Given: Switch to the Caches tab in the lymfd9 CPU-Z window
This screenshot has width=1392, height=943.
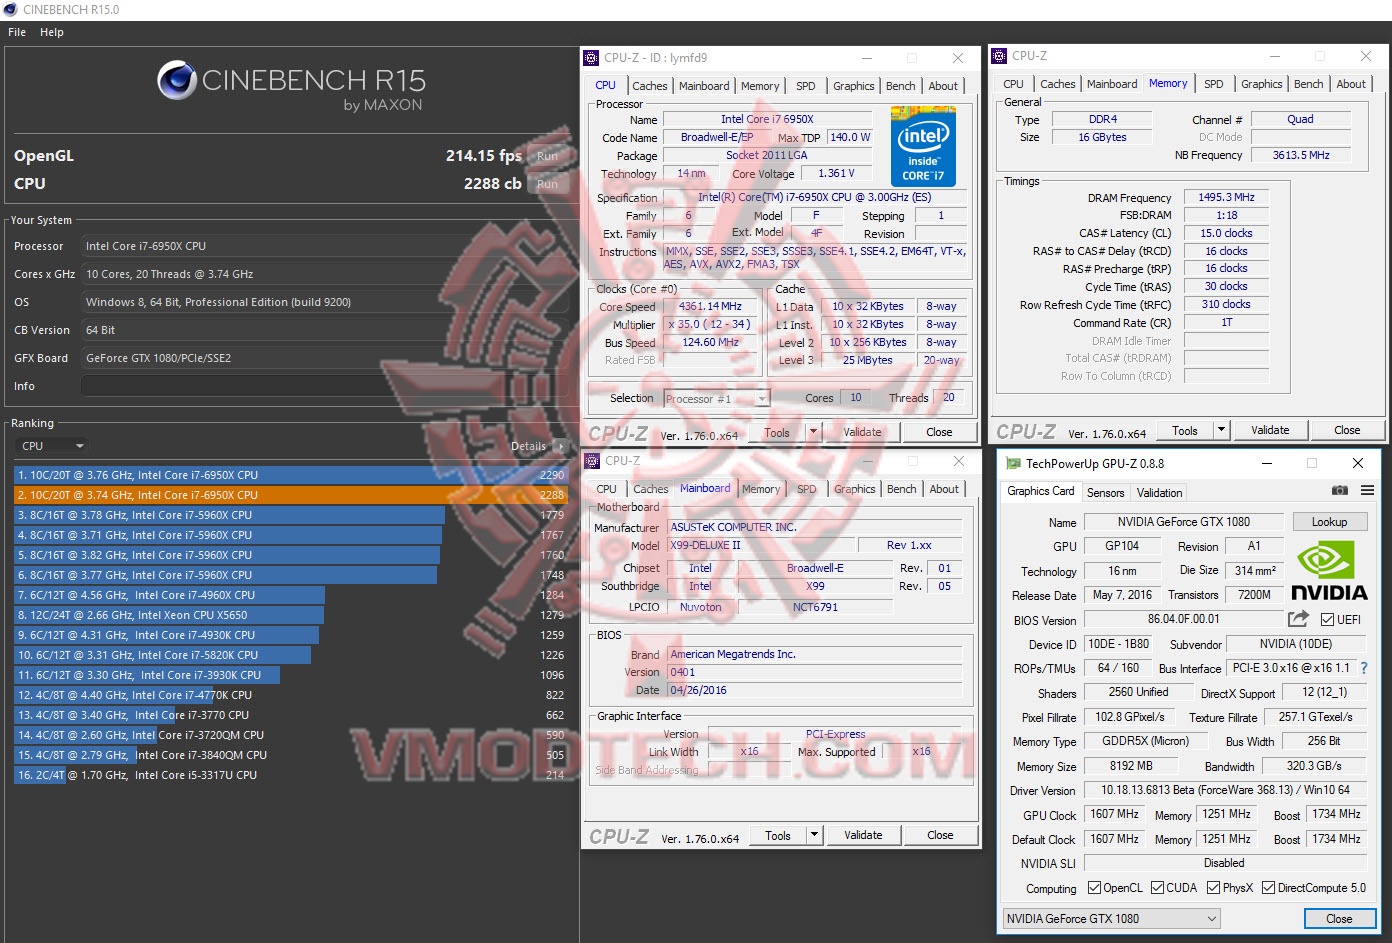Looking at the screenshot, I should click(x=650, y=86).
